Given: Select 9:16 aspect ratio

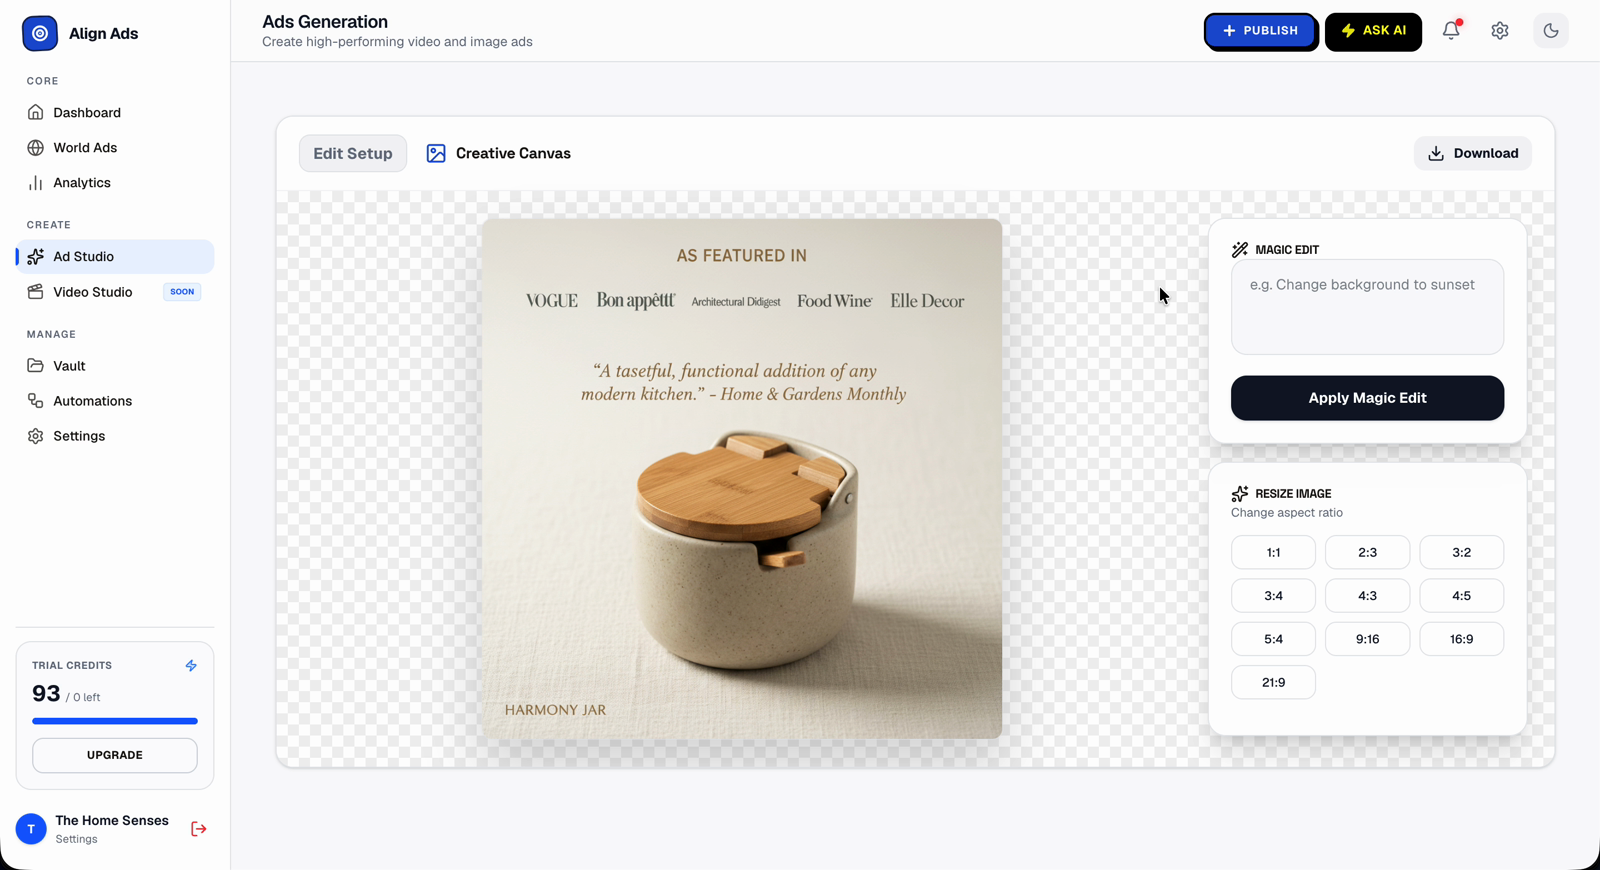Looking at the screenshot, I should click(1367, 639).
